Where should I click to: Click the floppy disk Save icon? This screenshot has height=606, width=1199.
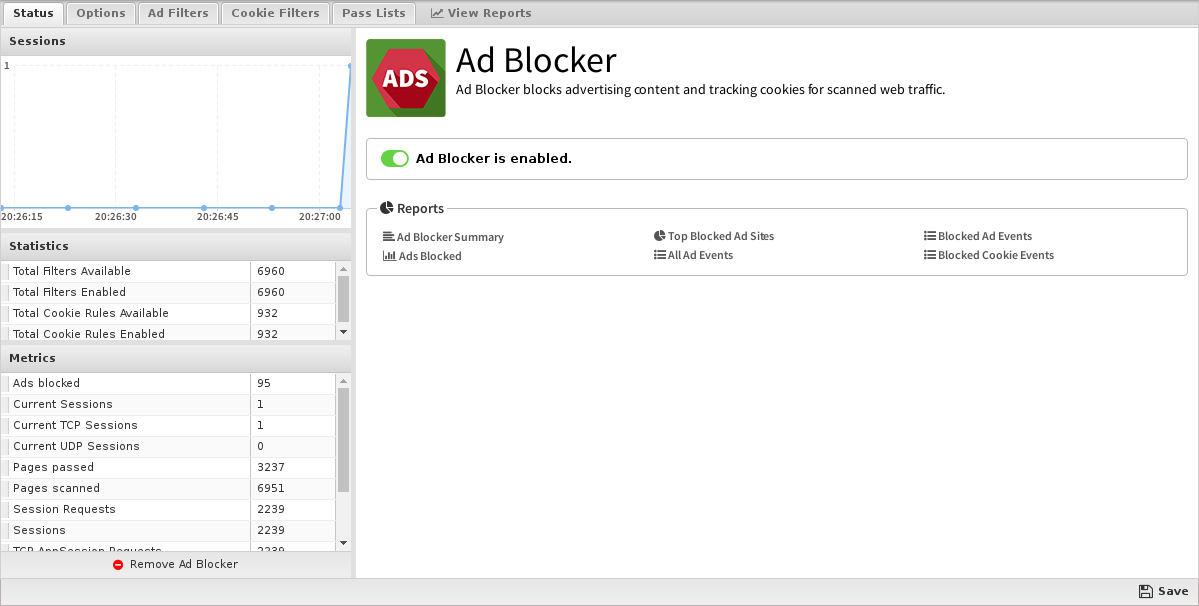1145,591
